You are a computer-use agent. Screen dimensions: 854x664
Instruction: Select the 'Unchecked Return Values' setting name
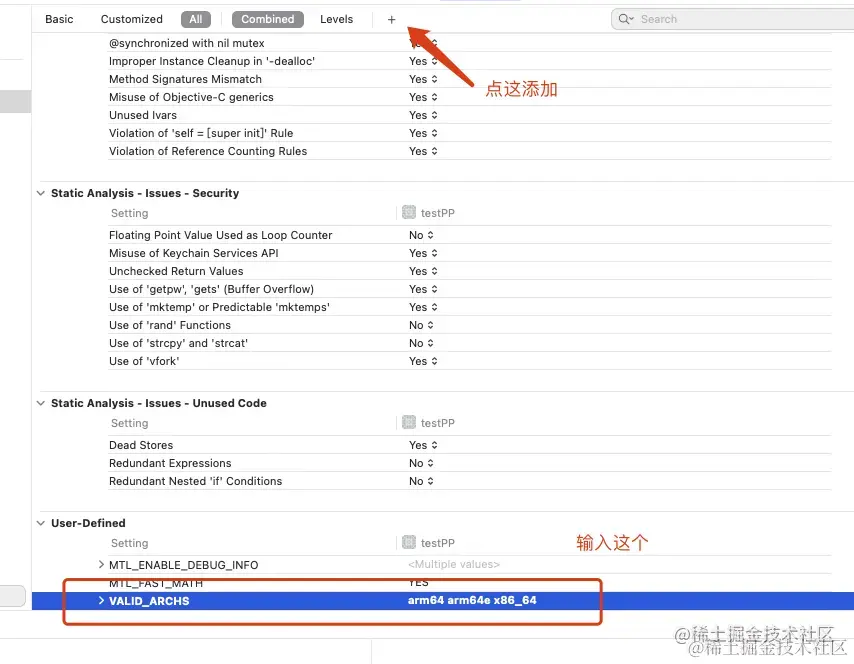tap(176, 271)
